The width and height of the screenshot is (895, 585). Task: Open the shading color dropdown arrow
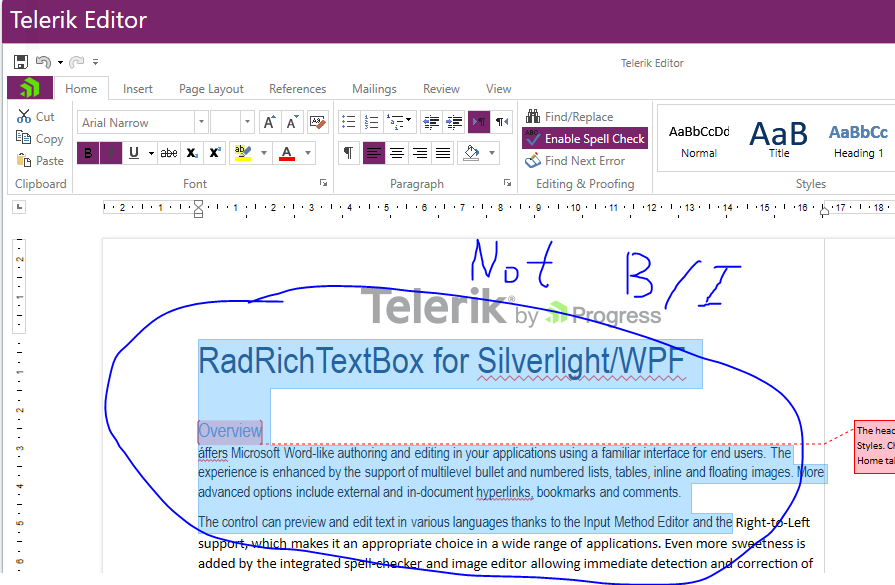click(x=492, y=153)
